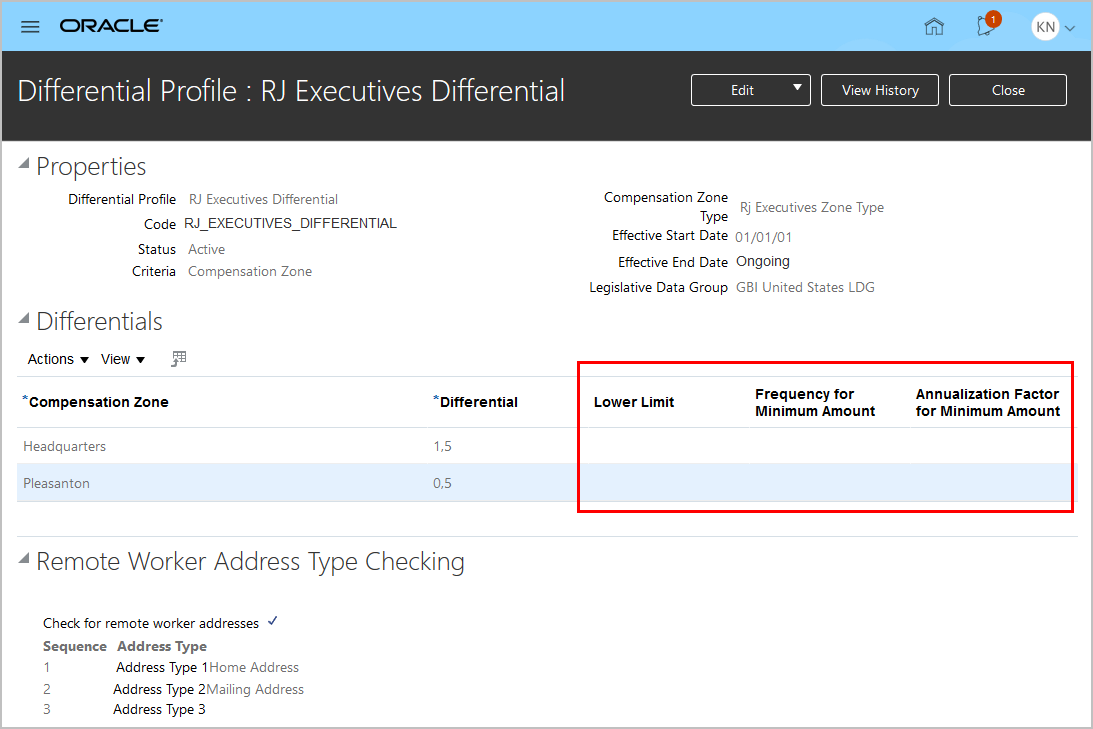Open the View menu
Viewport: 1093px width, 729px height.
click(123, 359)
